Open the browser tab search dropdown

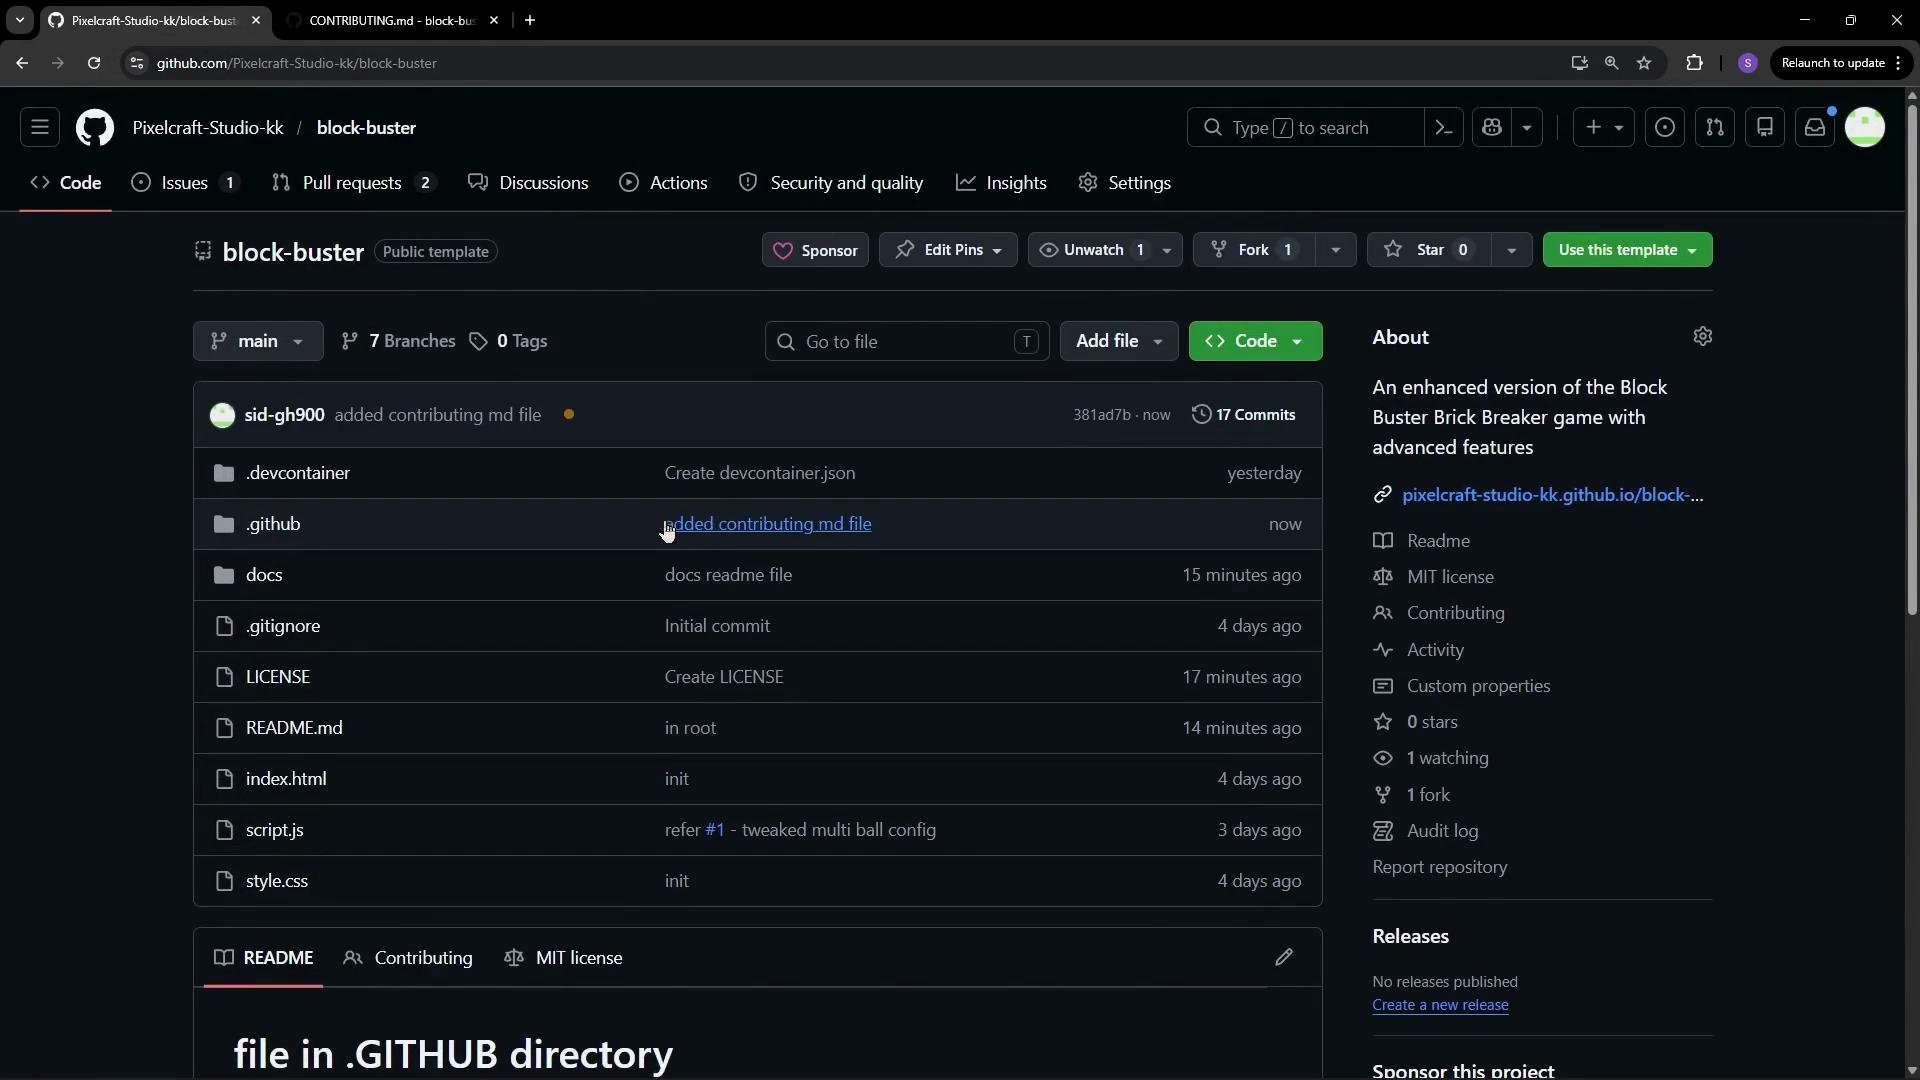pyautogui.click(x=19, y=20)
